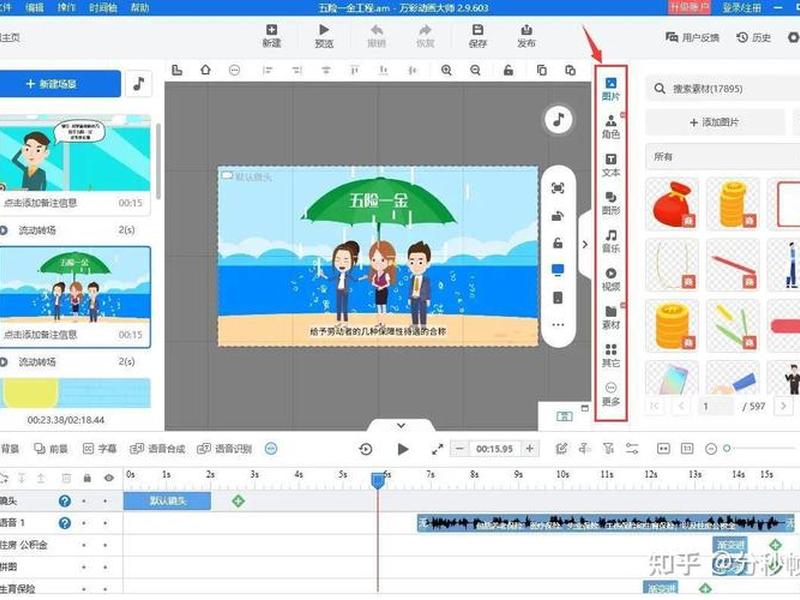
Task: Open the 编辑 (edit) menu
Action: coord(34,7)
